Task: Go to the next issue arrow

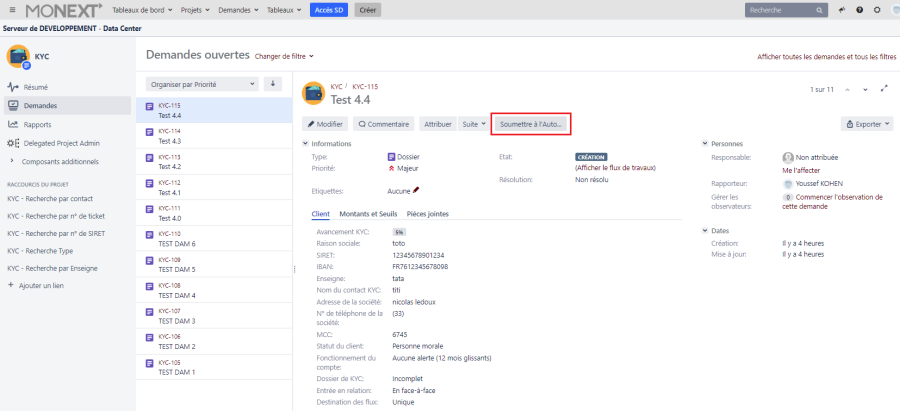Action: click(866, 89)
